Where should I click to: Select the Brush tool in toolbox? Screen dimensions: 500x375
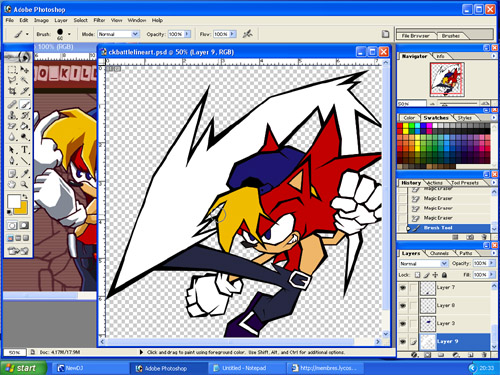[x=24, y=105]
